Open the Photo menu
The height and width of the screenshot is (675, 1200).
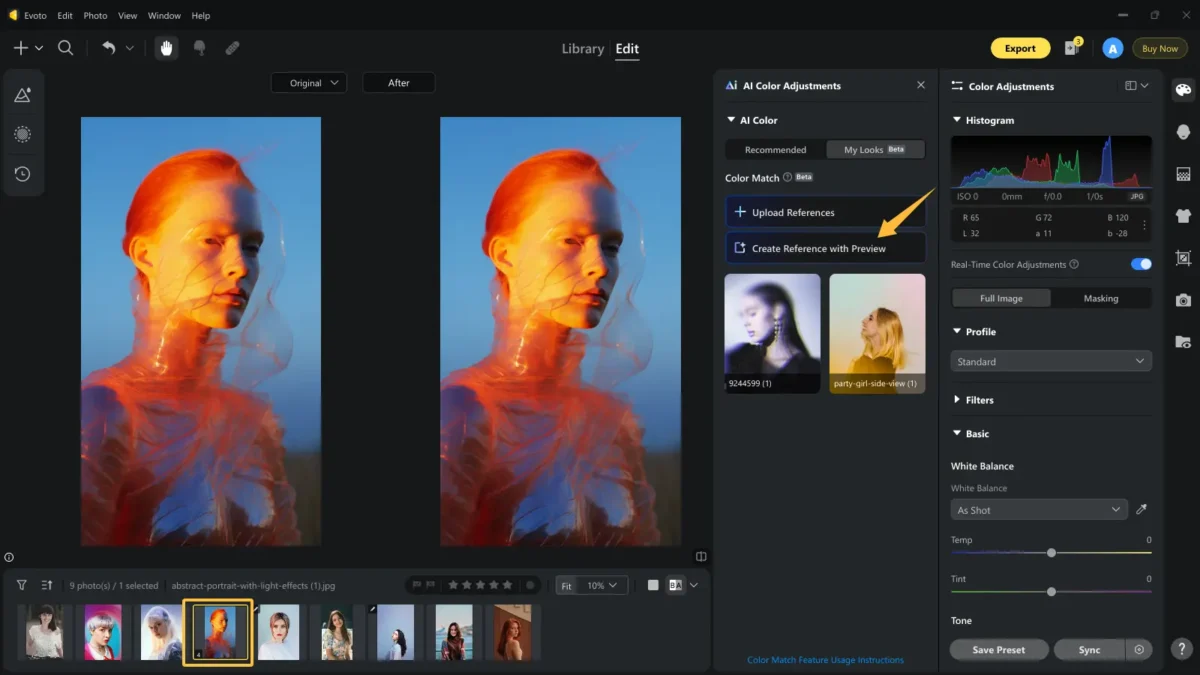click(x=95, y=16)
